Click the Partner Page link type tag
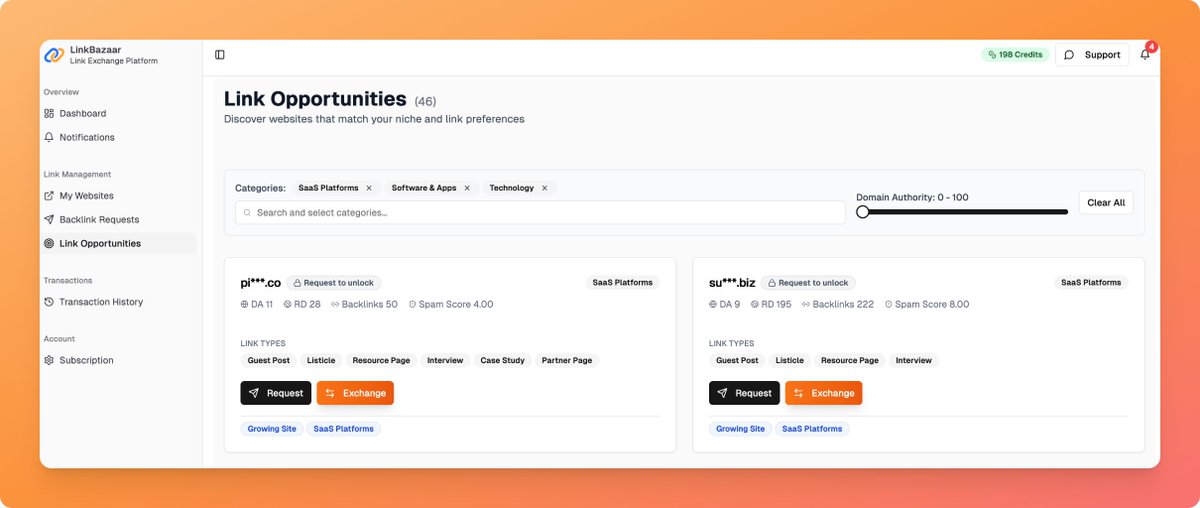The height and width of the screenshot is (508, 1200). click(x=567, y=360)
